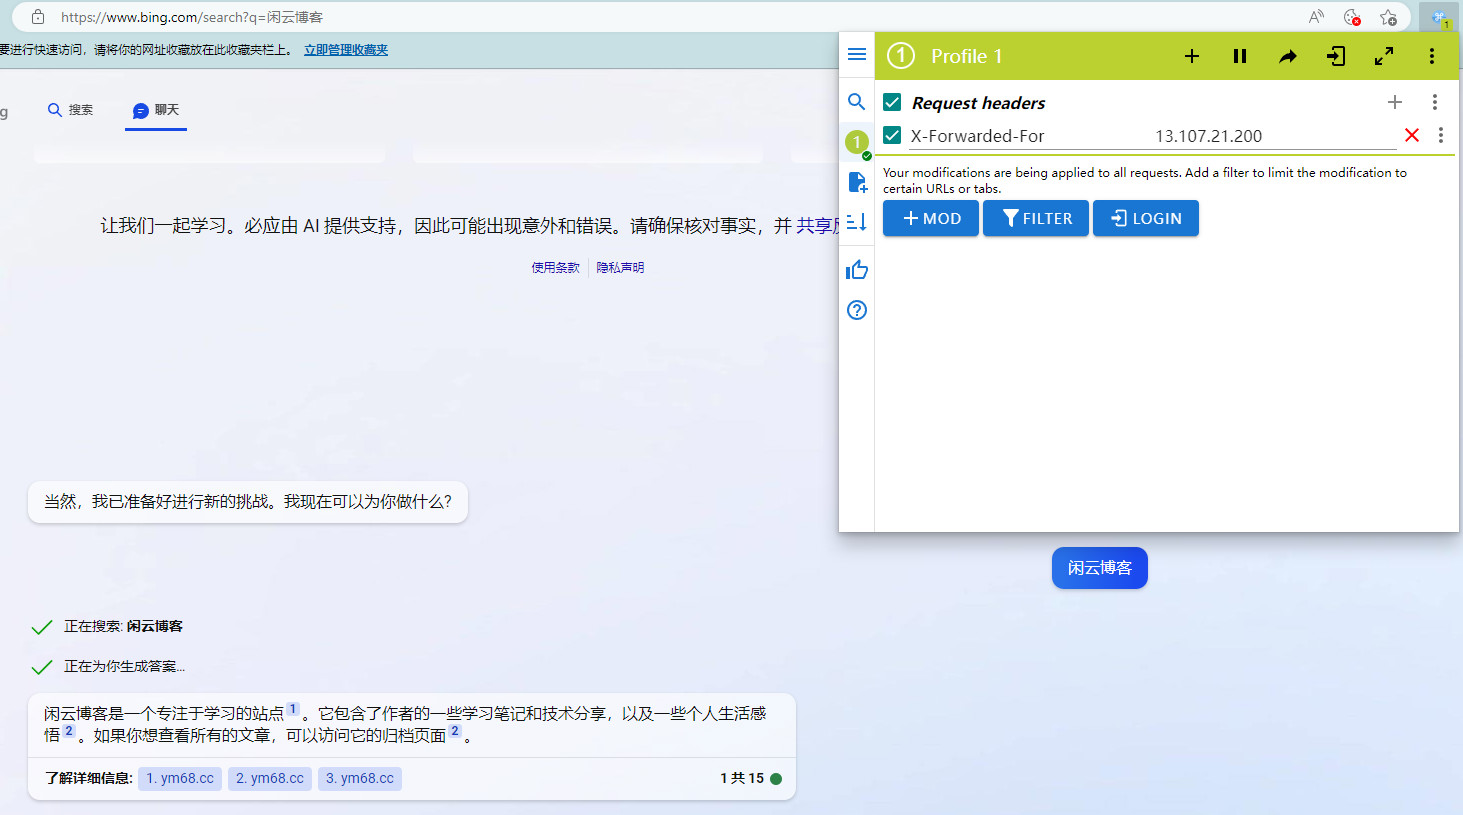The width and height of the screenshot is (1463, 815).
Task: Open the 立即管理收藏夹 link
Action: 346,50
